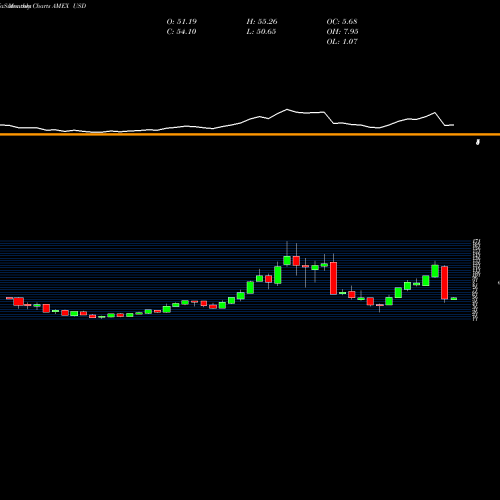500x500 pixels.
Task: Click the OC: 5.68 reading
Action: (342, 21)
